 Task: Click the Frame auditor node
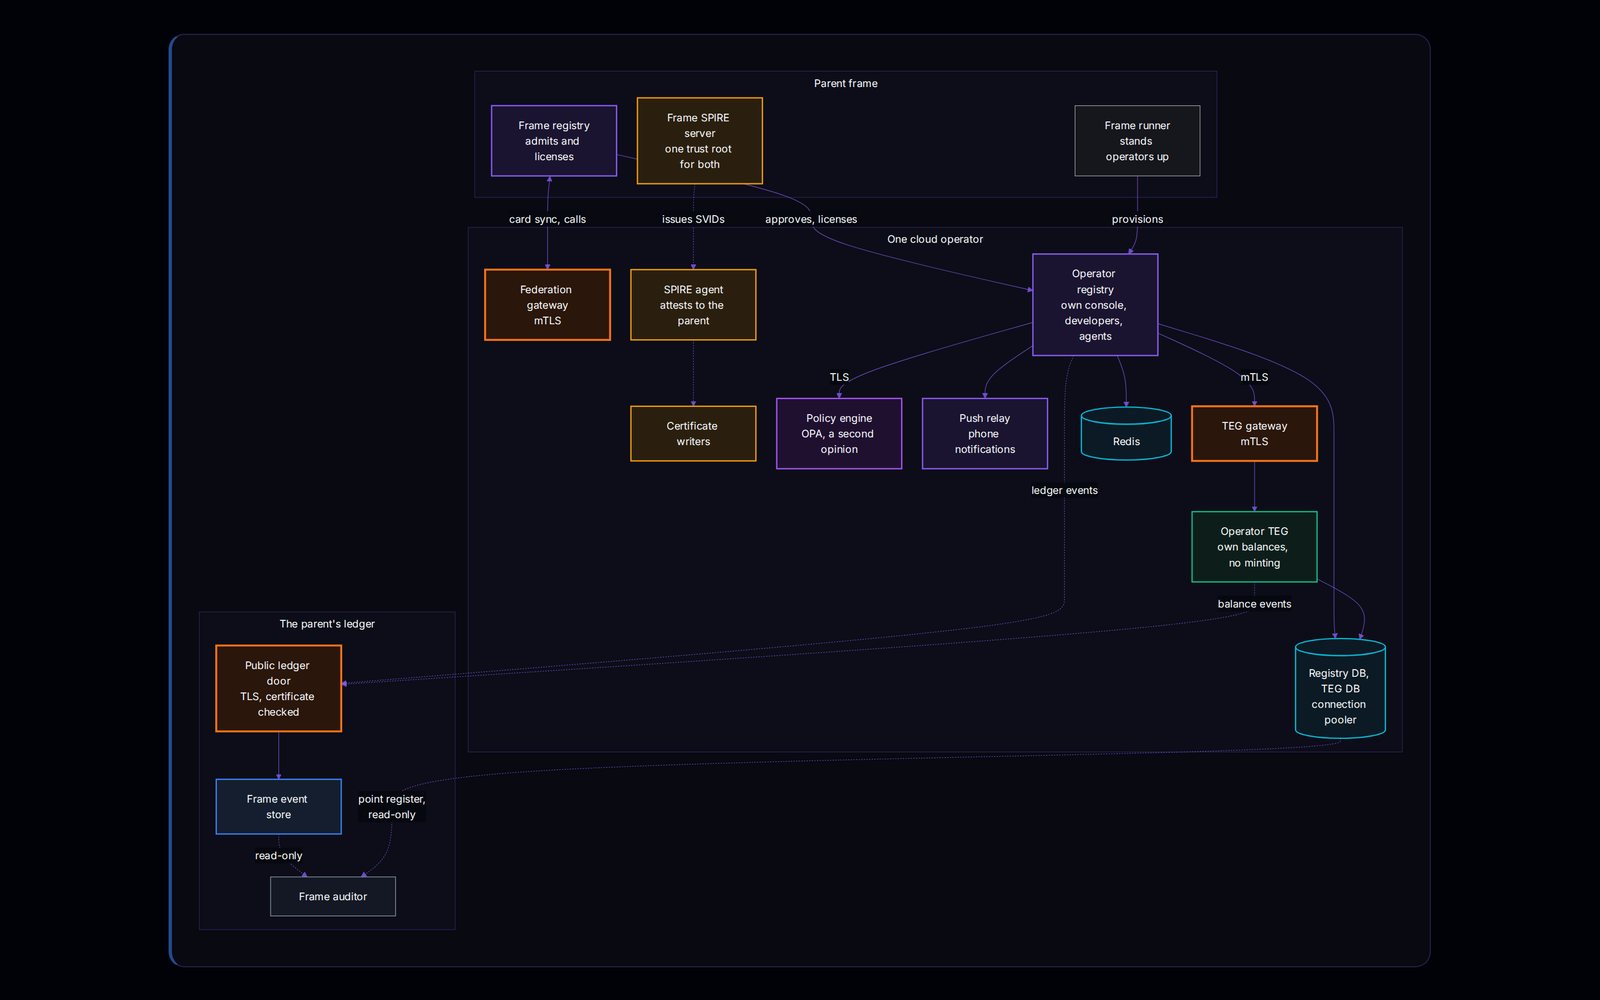(x=333, y=897)
